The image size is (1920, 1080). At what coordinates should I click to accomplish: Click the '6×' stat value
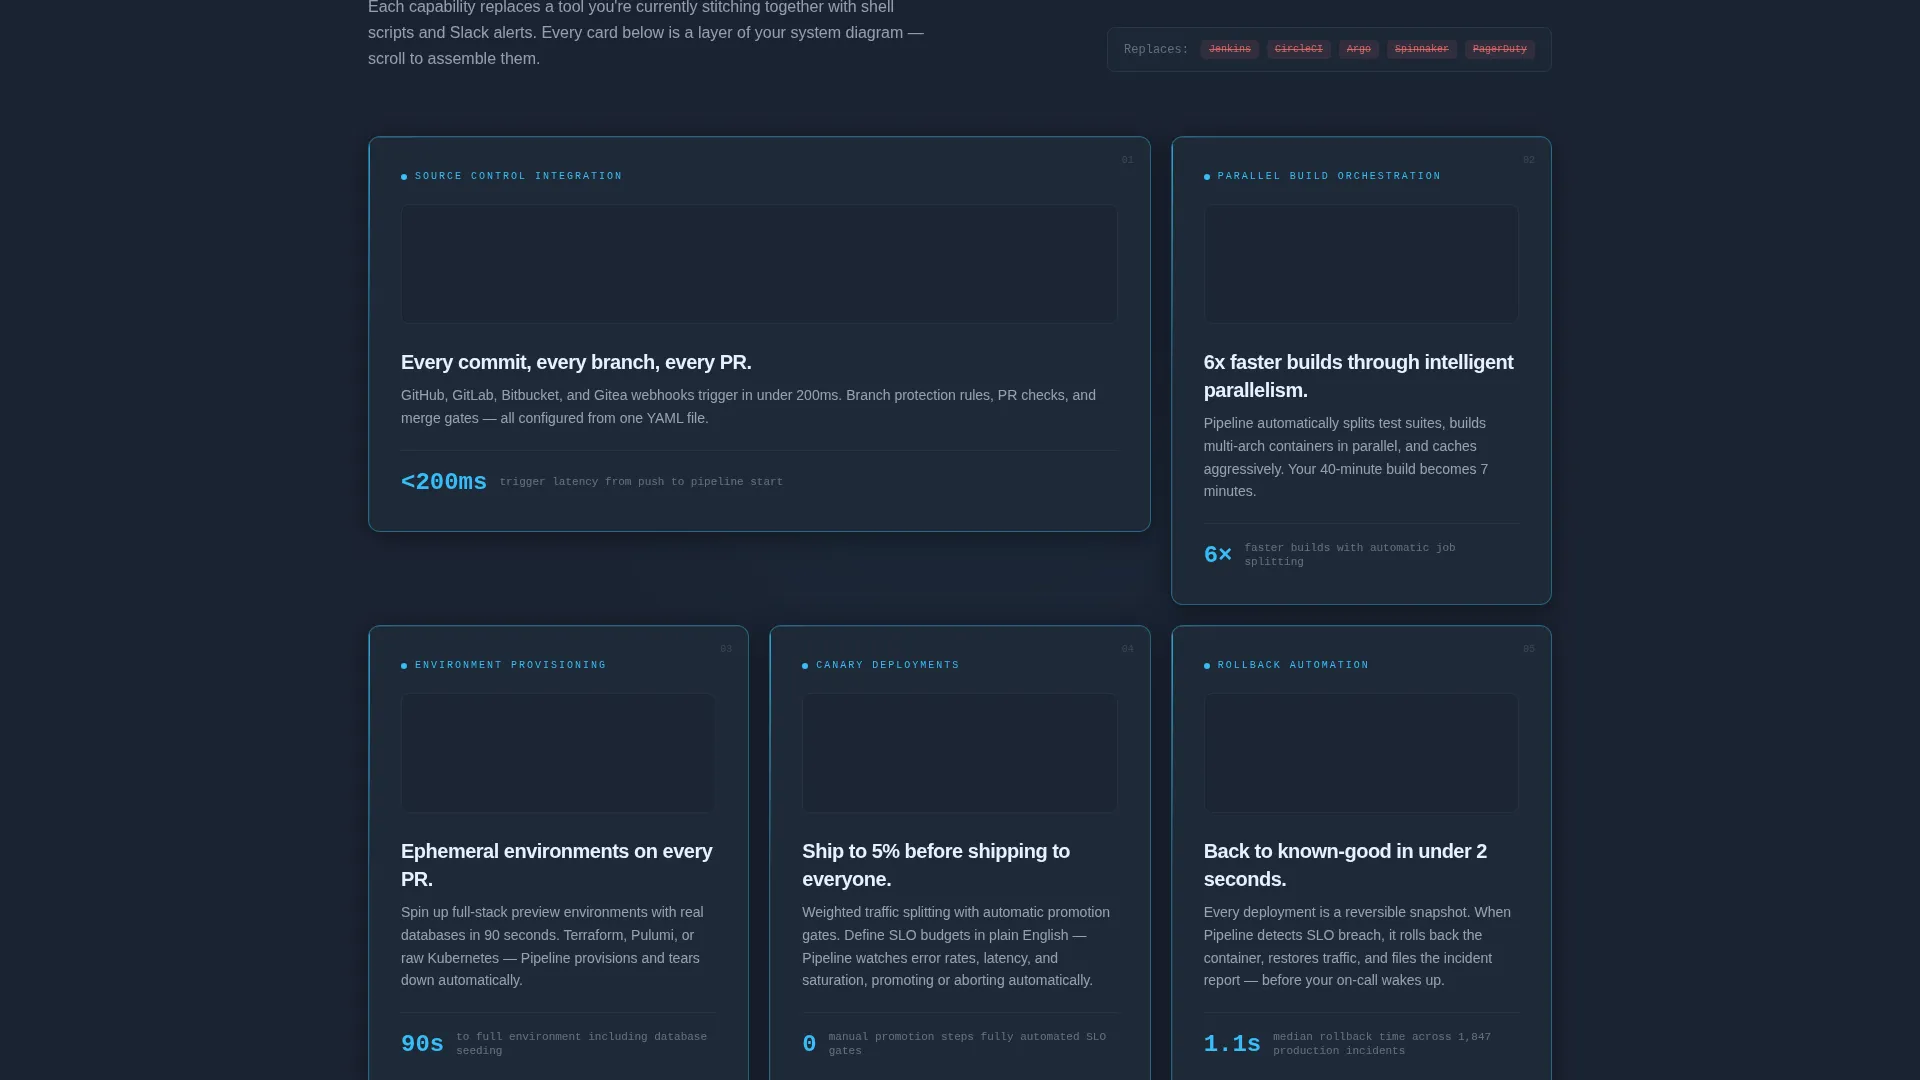pyautogui.click(x=1218, y=554)
